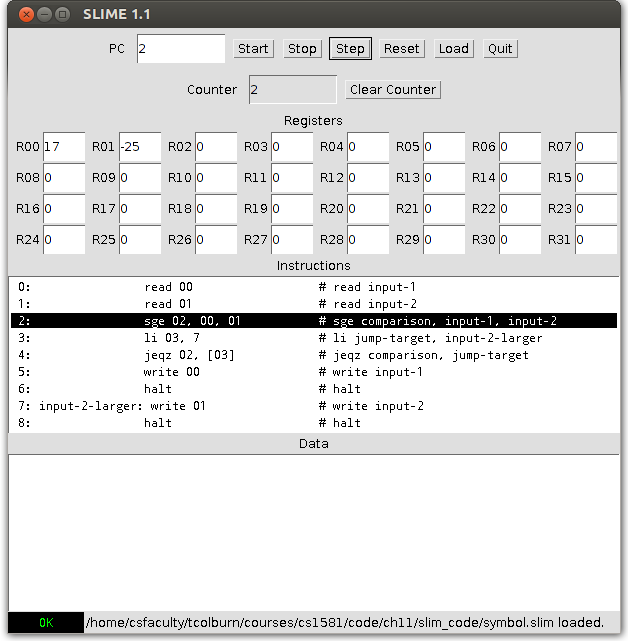Select the R02 register field
Viewport: 628px width, 641px height.
pos(216,147)
